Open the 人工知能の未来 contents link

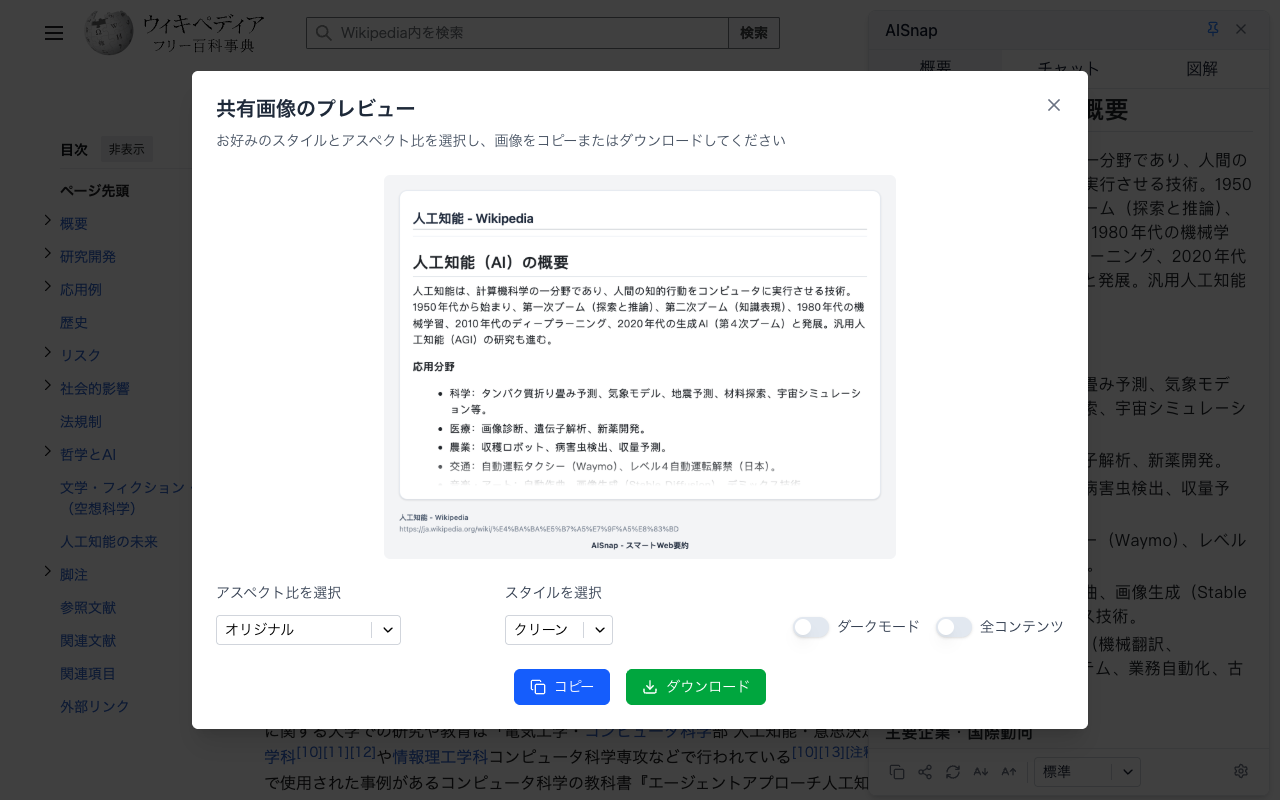109,542
